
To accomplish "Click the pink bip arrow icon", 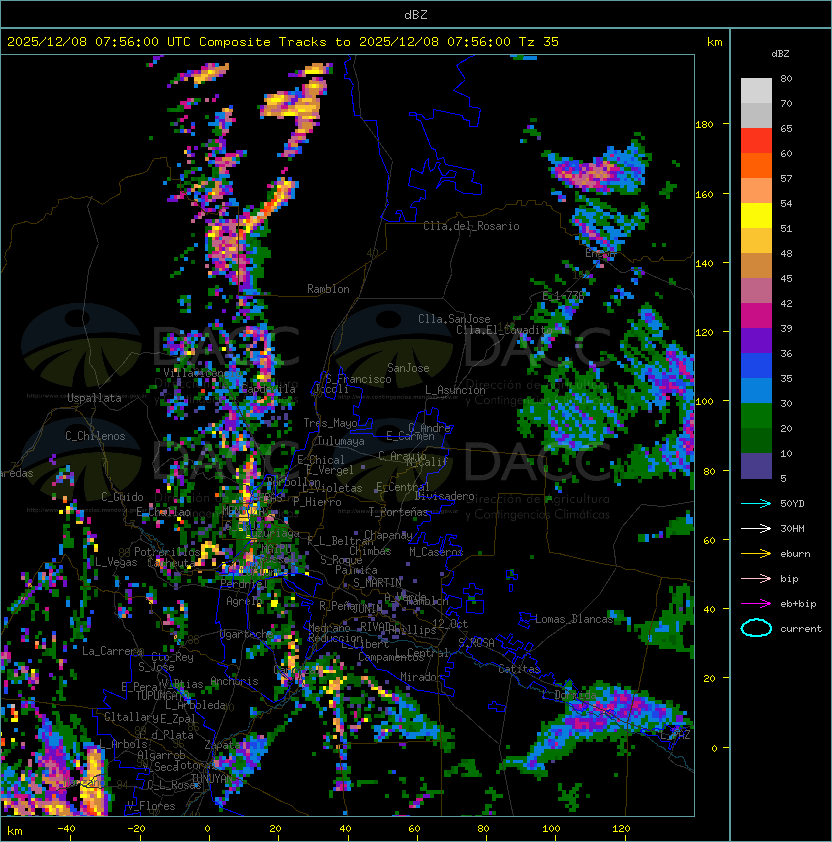I will pyautogui.click(x=756, y=579).
